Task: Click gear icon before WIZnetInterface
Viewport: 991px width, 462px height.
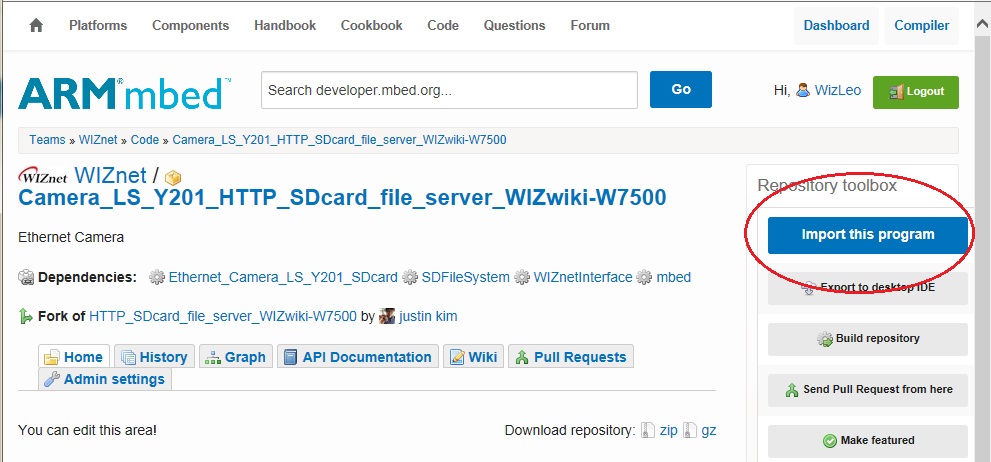Action: click(521, 277)
